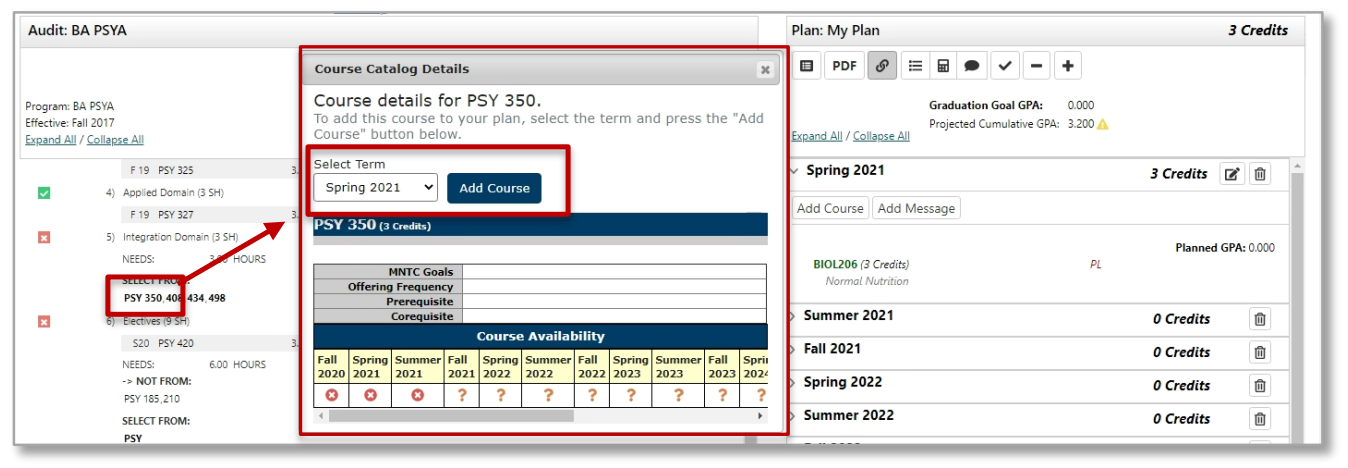This screenshot has width=1348, height=468.
Task: Click the minus icon in plan toolbar
Action: tap(1036, 66)
